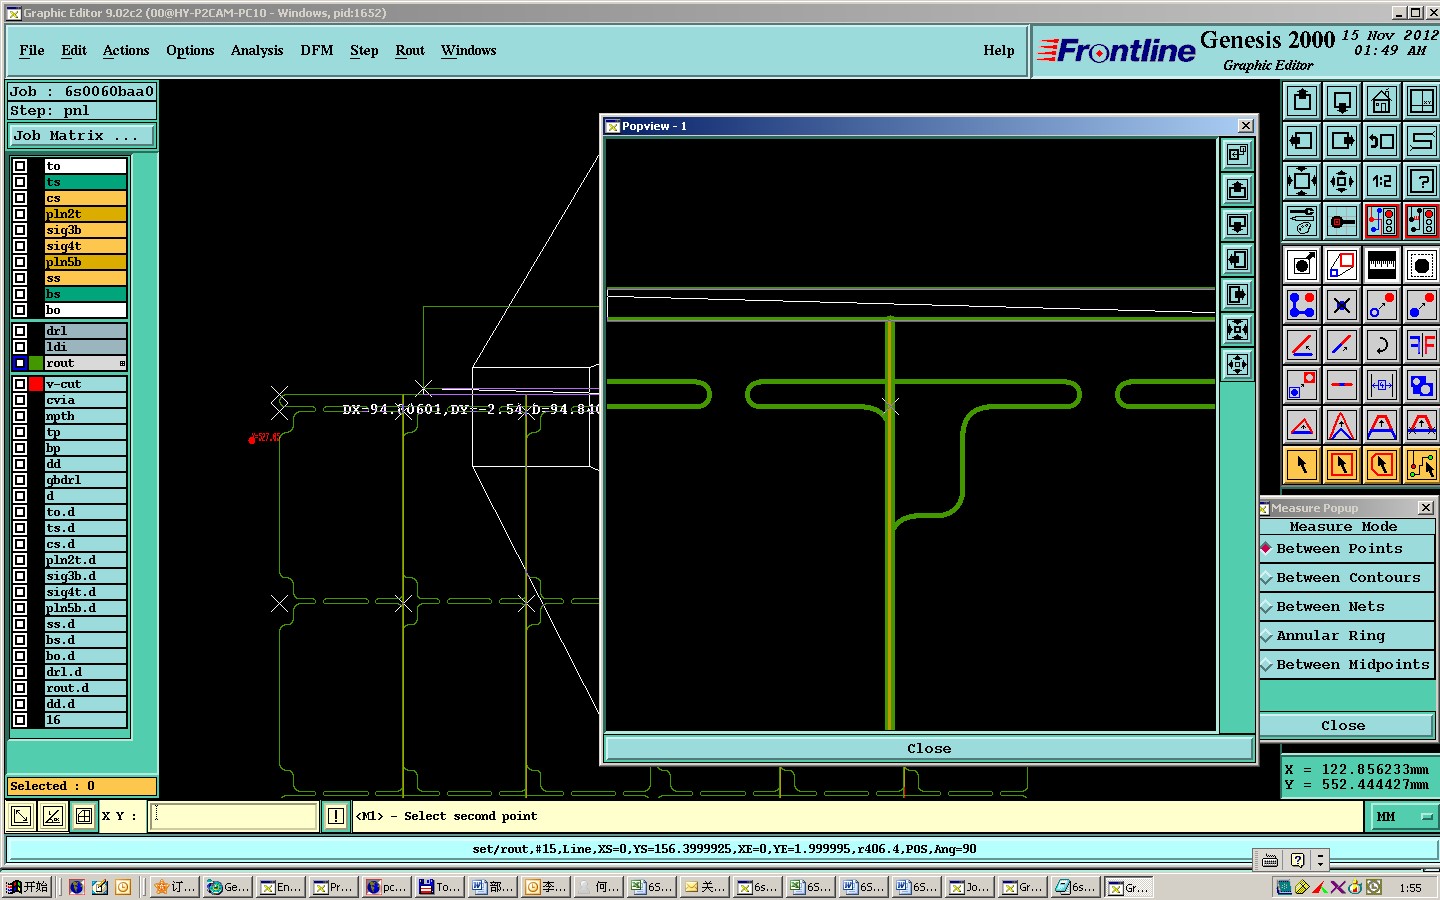Image resolution: width=1440 pixels, height=900 pixels.
Task: Select Between Contours measure mode
Action: [1346, 578]
